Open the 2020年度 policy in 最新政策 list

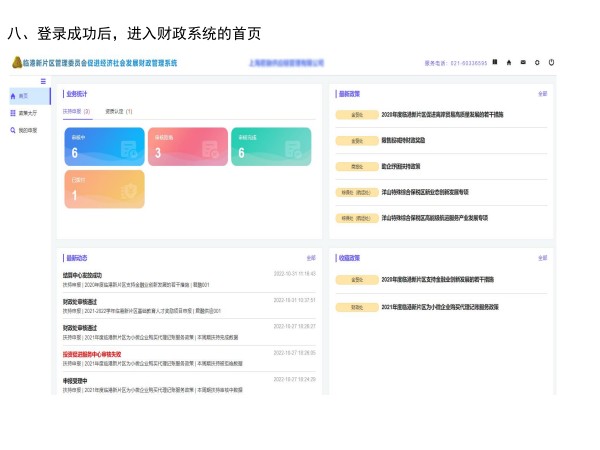pos(442,114)
